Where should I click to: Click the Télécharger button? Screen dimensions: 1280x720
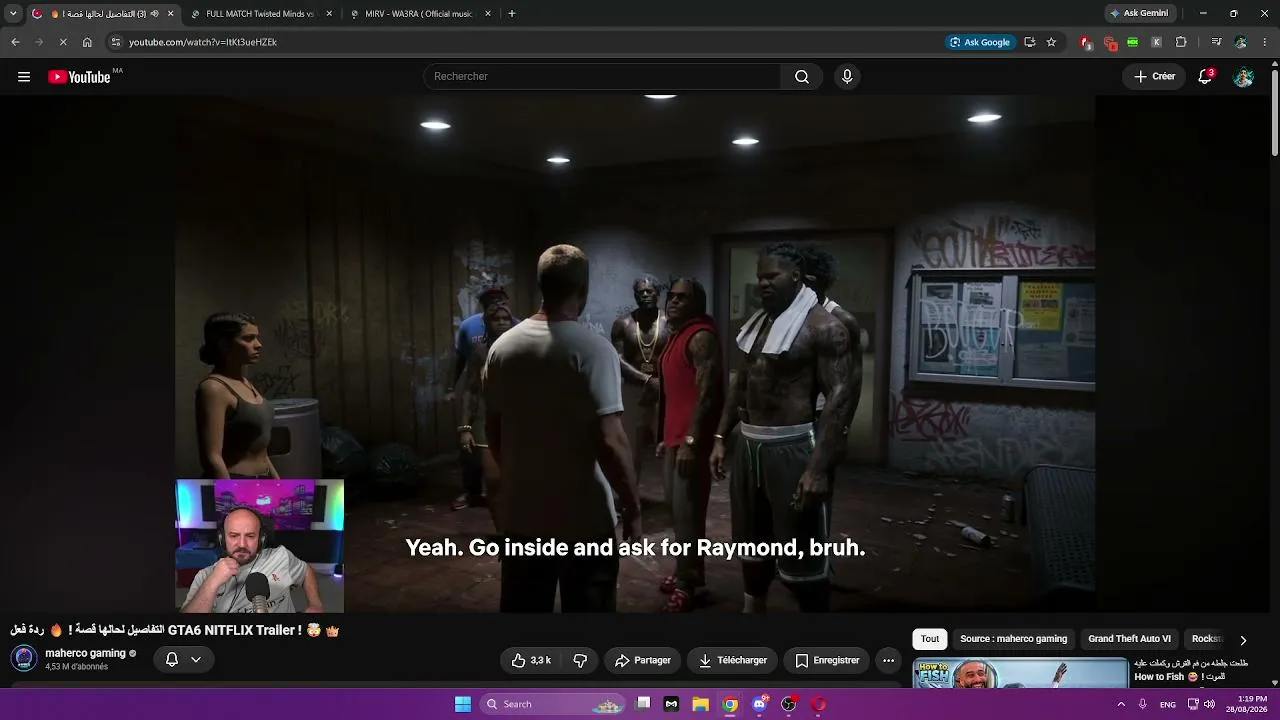[x=732, y=660]
